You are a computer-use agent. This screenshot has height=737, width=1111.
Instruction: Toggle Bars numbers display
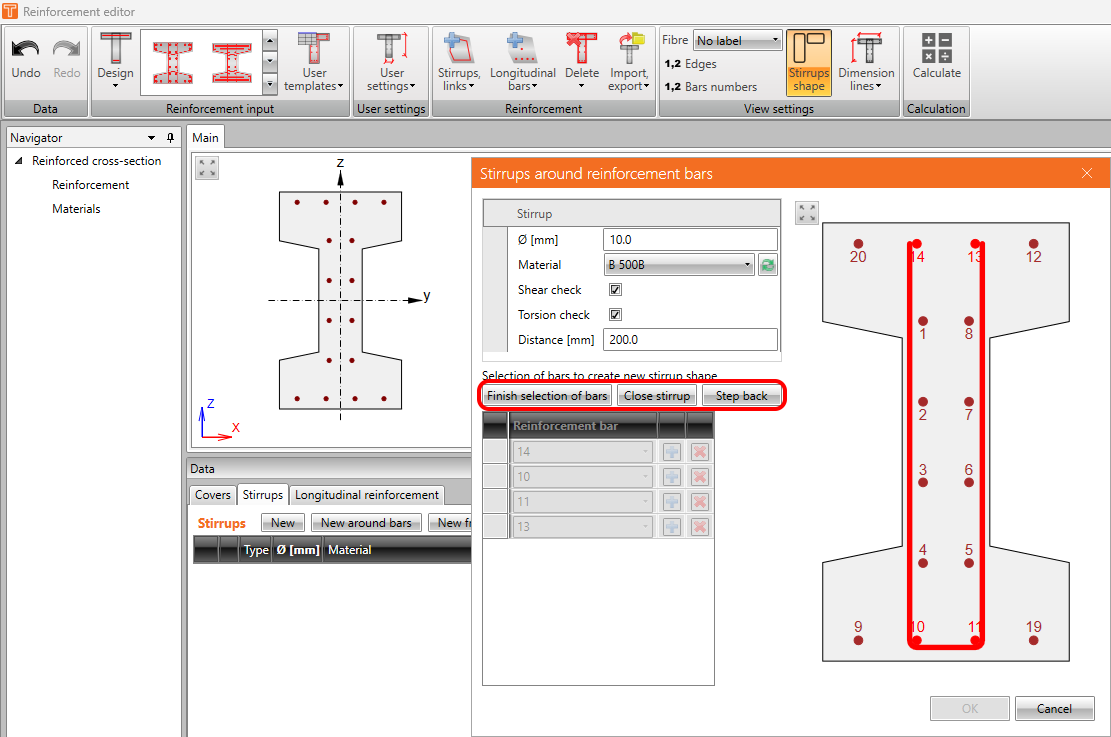click(x=710, y=87)
